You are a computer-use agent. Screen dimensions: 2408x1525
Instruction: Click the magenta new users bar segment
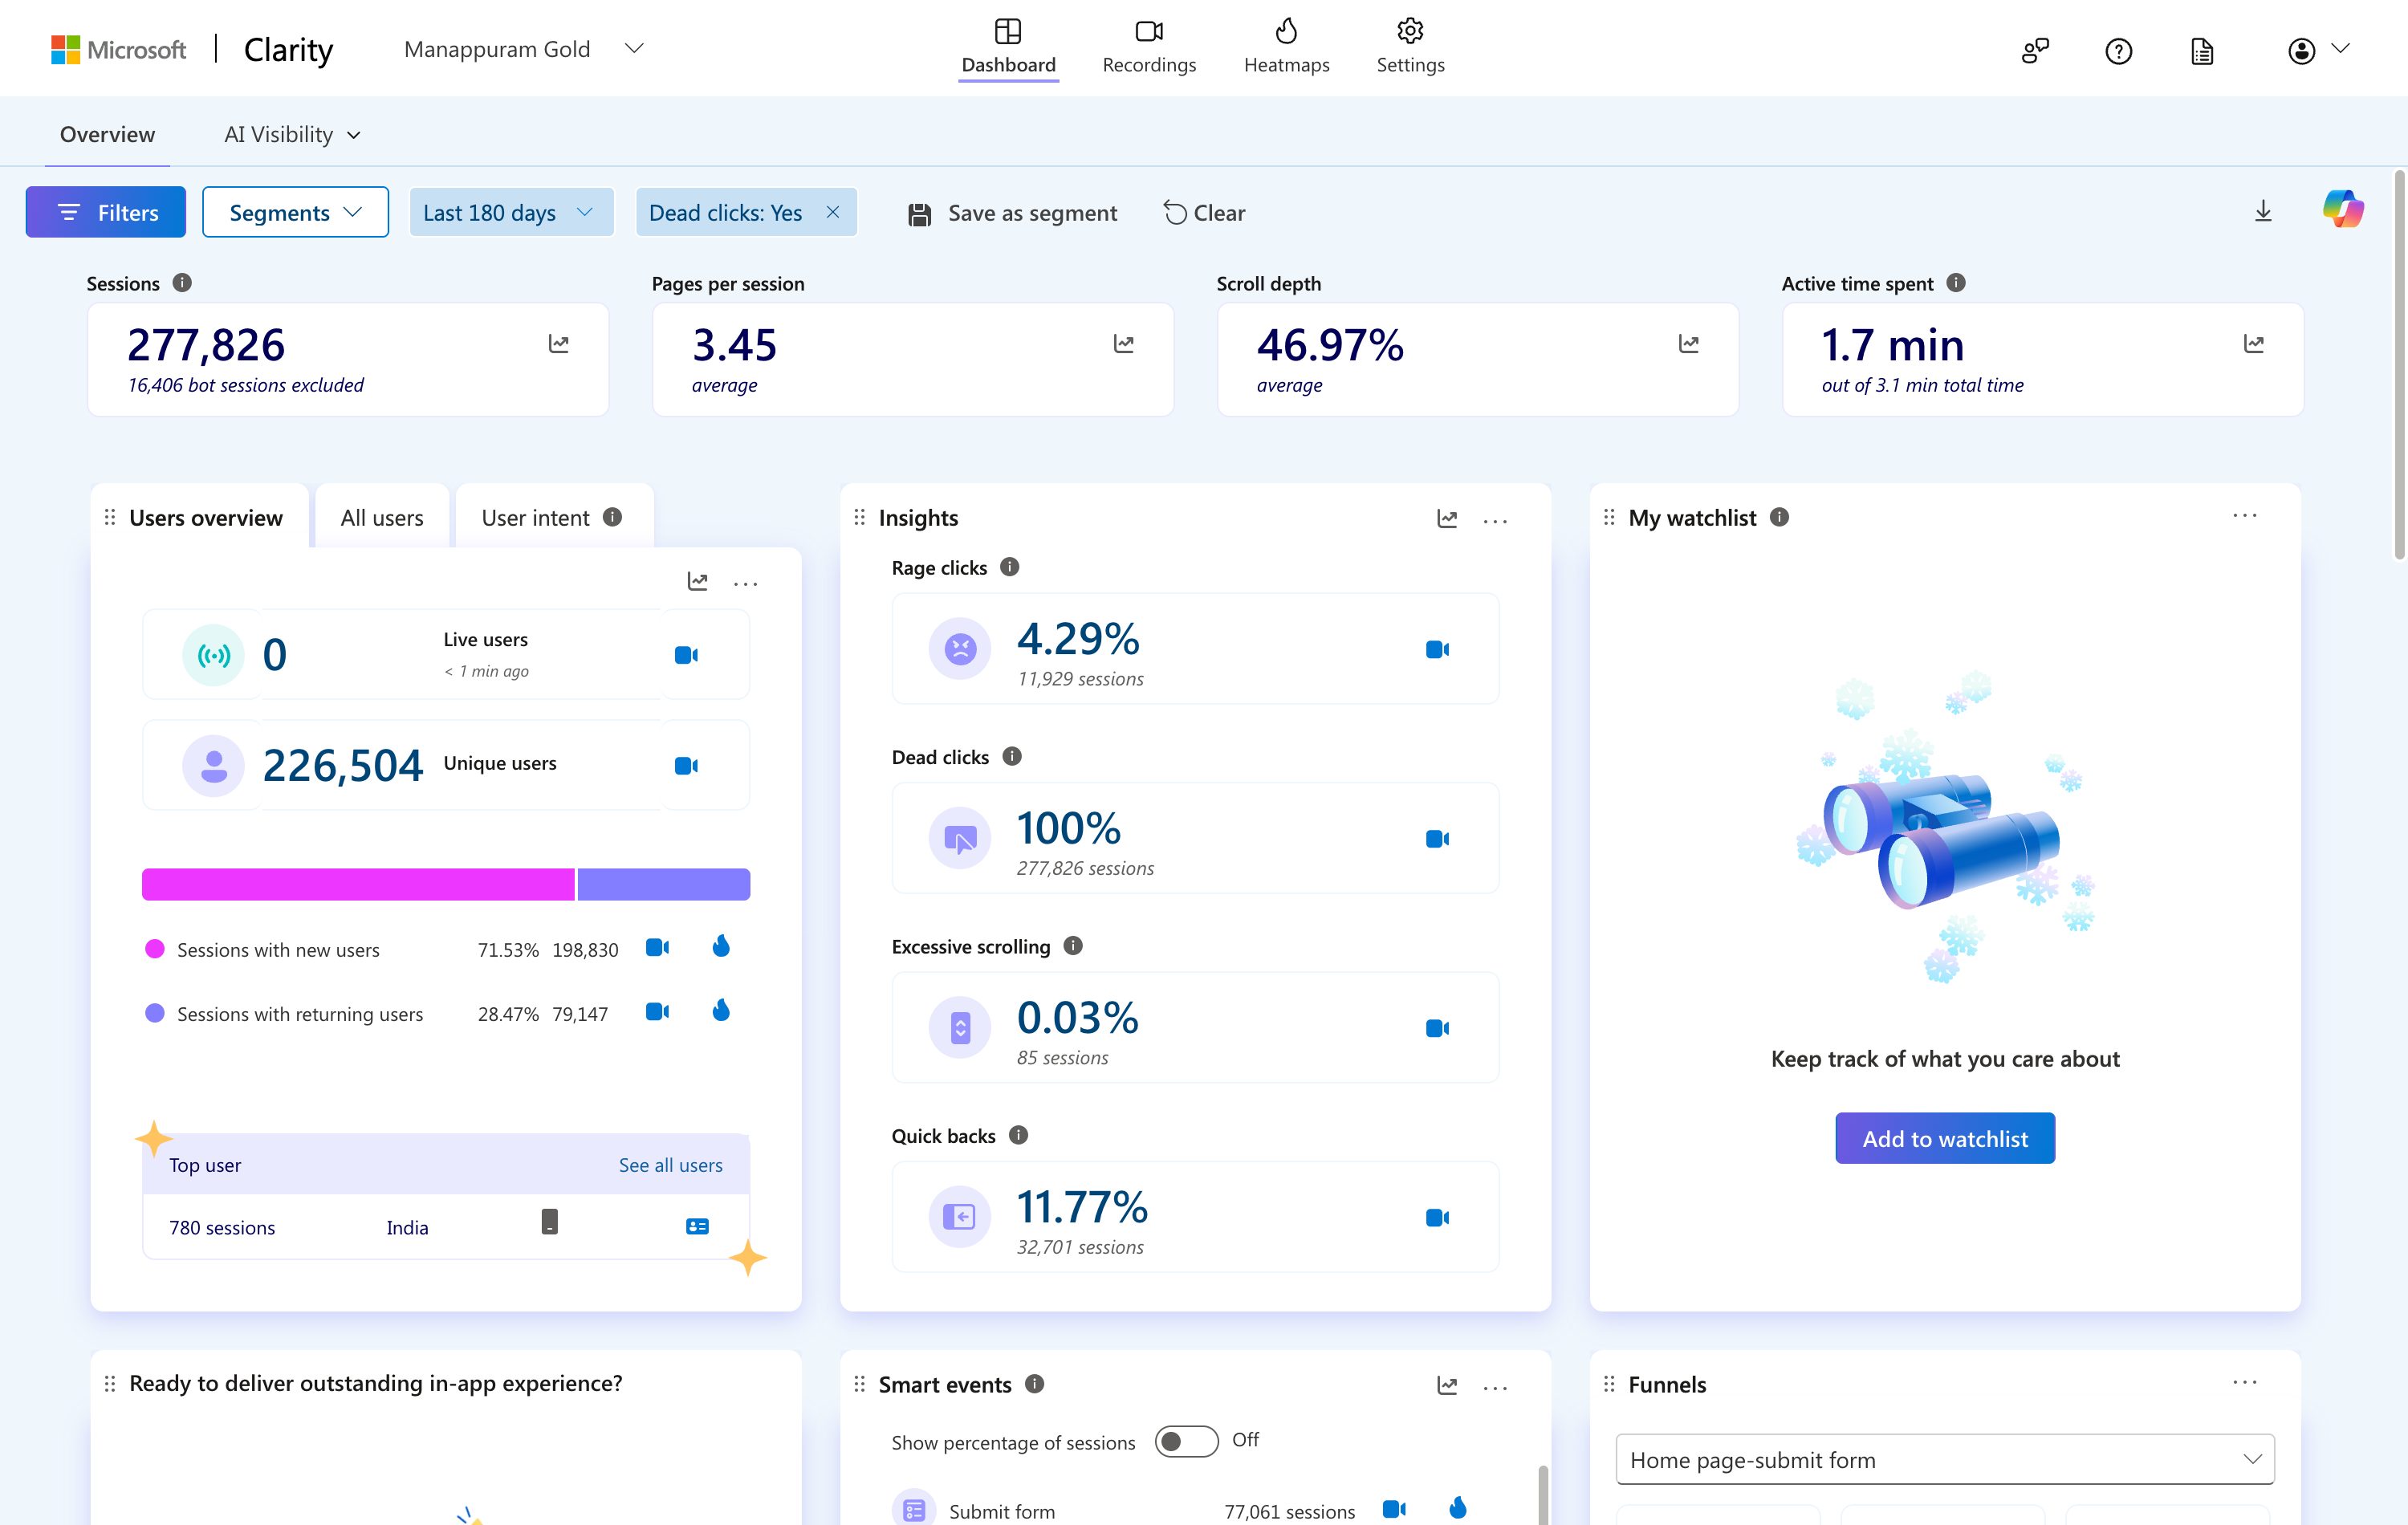point(358,884)
